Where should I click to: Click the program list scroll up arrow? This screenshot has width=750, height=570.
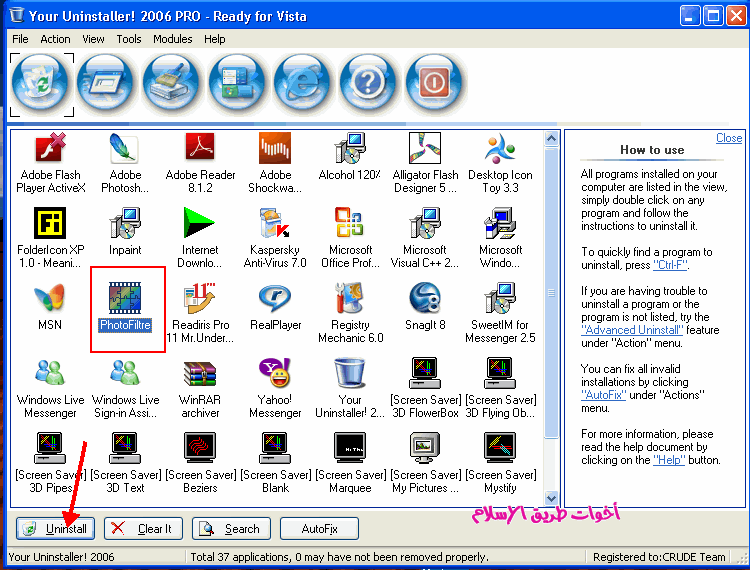click(x=551, y=139)
